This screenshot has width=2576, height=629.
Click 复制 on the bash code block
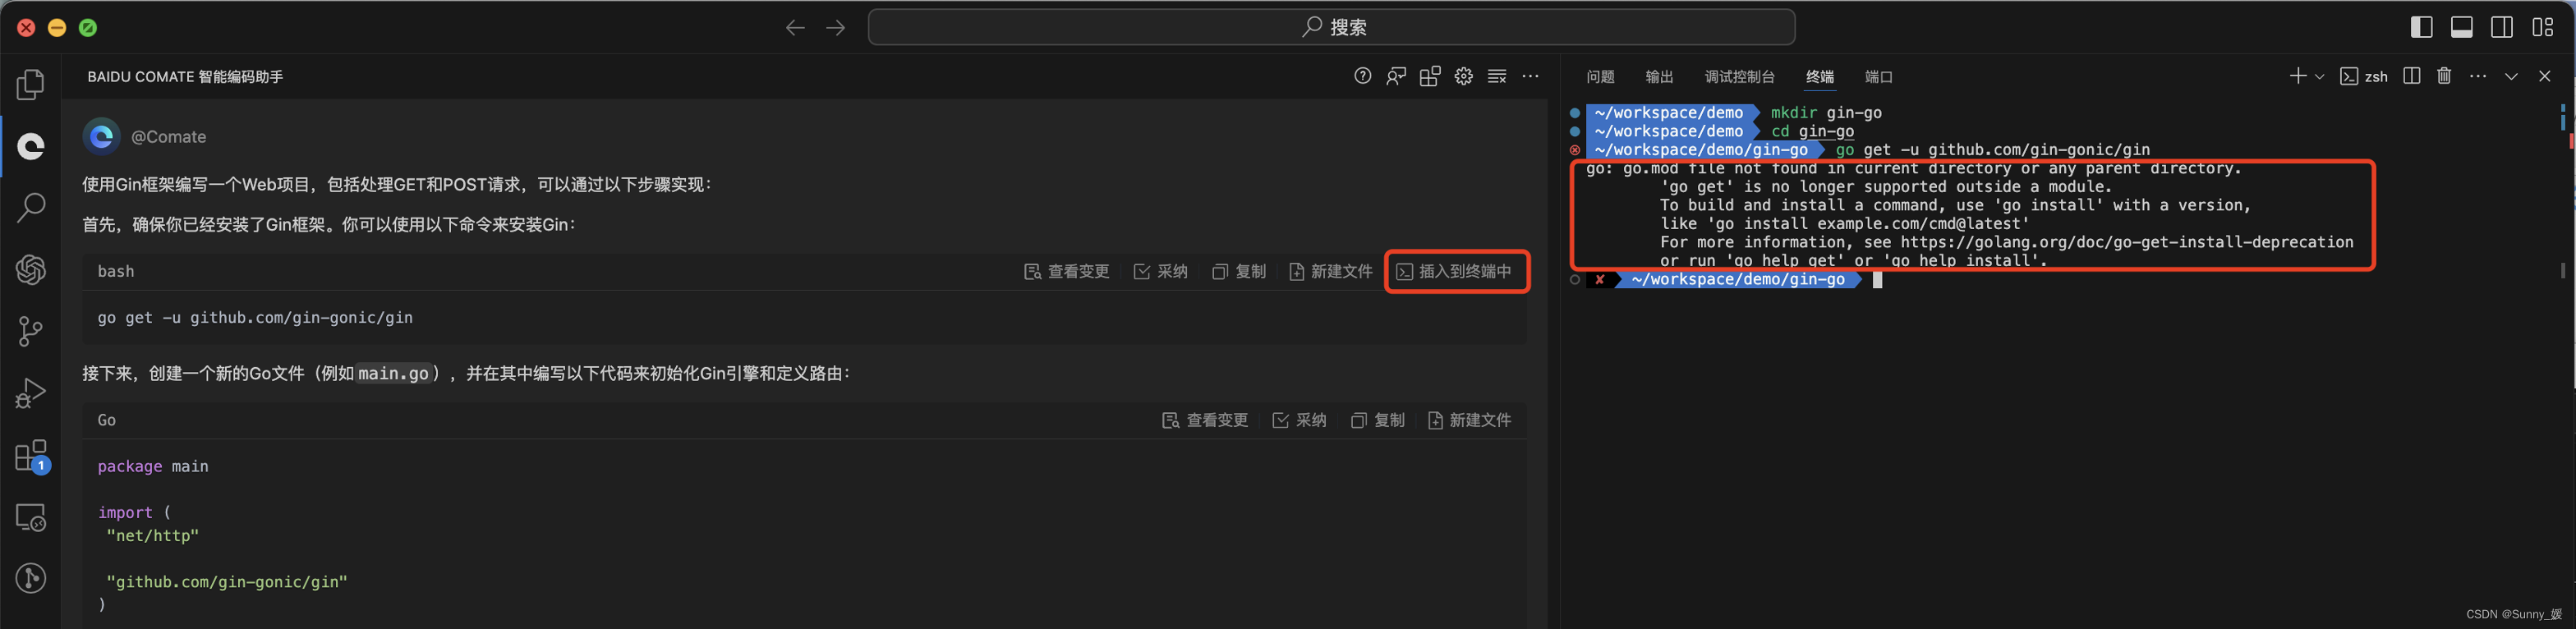tap(1239, 271)
